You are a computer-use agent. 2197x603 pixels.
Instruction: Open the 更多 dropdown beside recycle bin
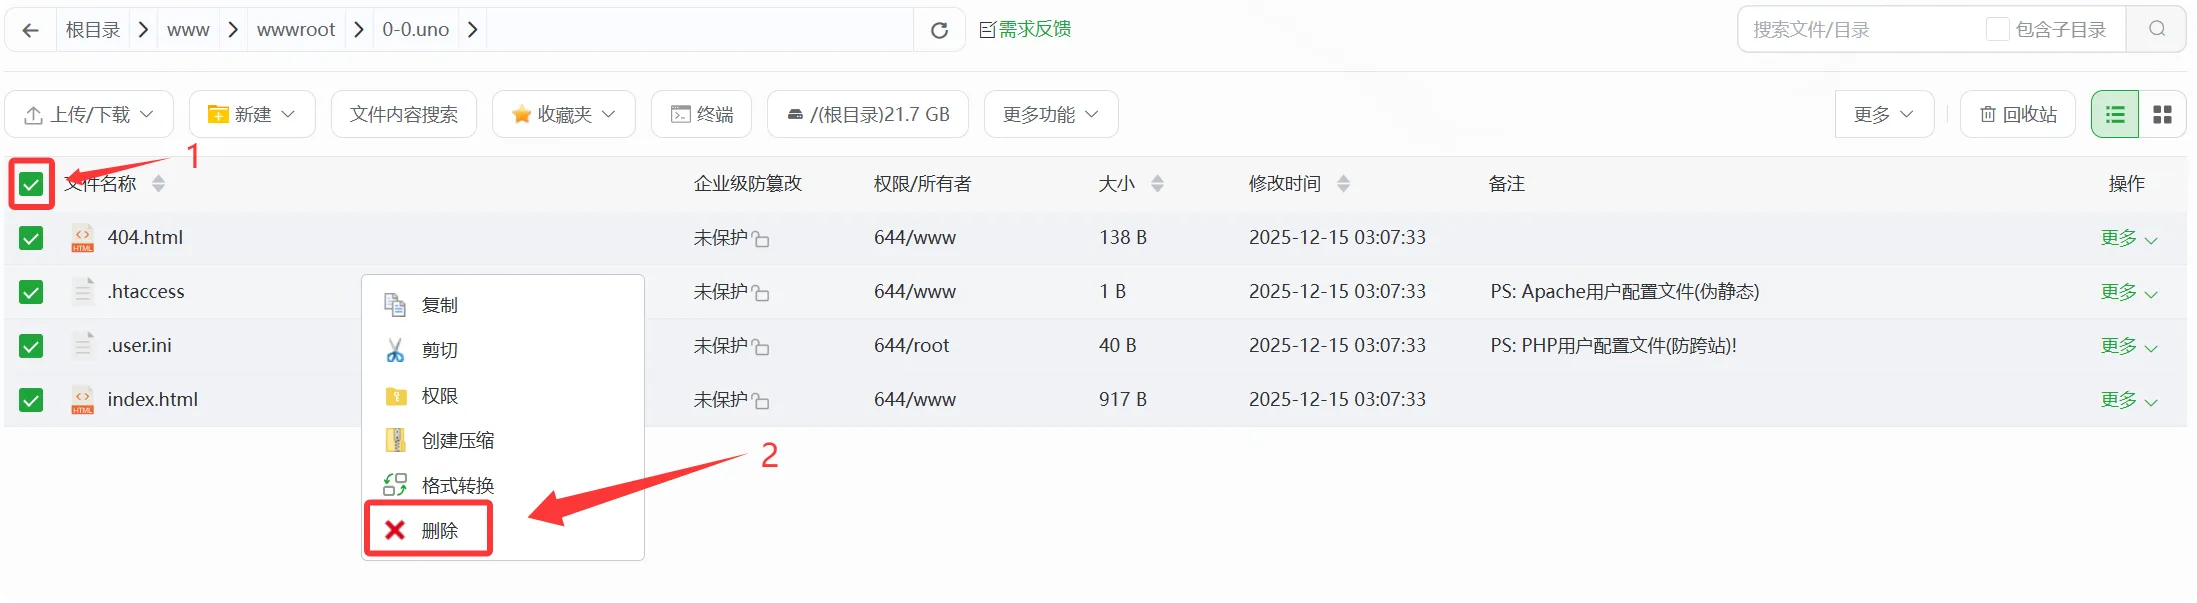[1884, 114]
